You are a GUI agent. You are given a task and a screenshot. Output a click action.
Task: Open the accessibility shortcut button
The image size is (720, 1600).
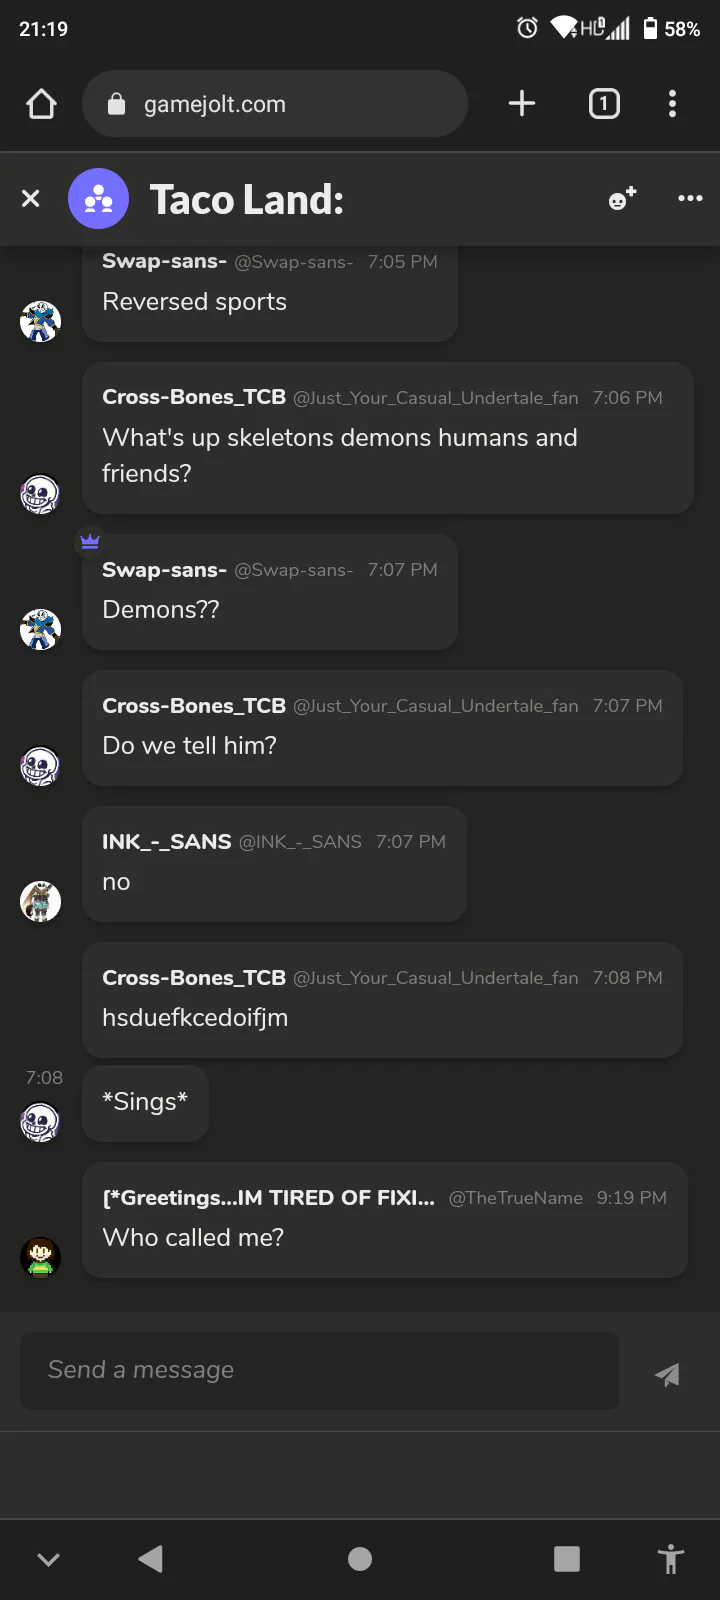pyautogui.click(x=671, y=1559)
